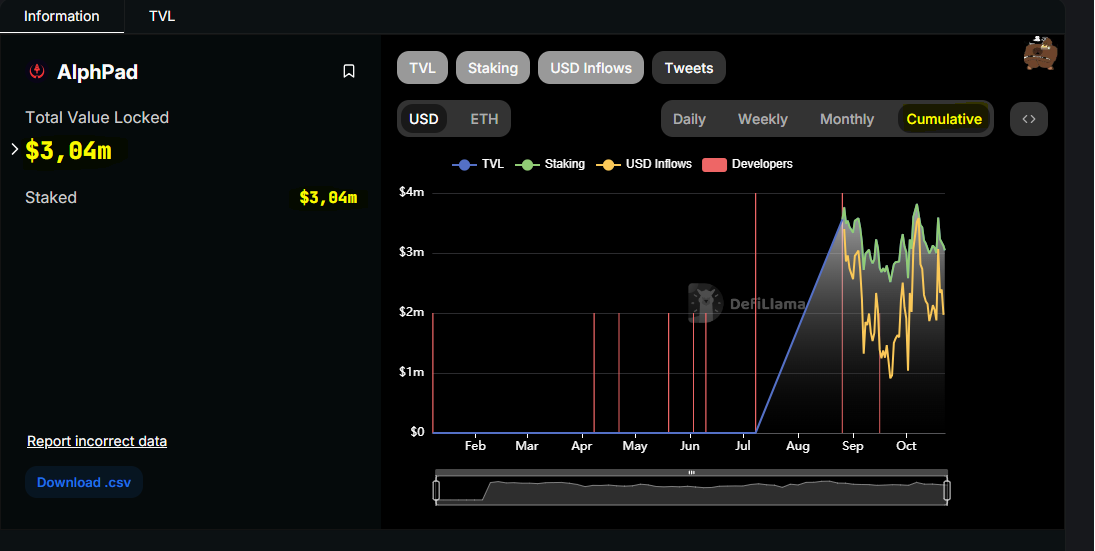This screenshot has height=551, width=1095.
Task: Select the Weekly grouping
Action: (763, 119)
